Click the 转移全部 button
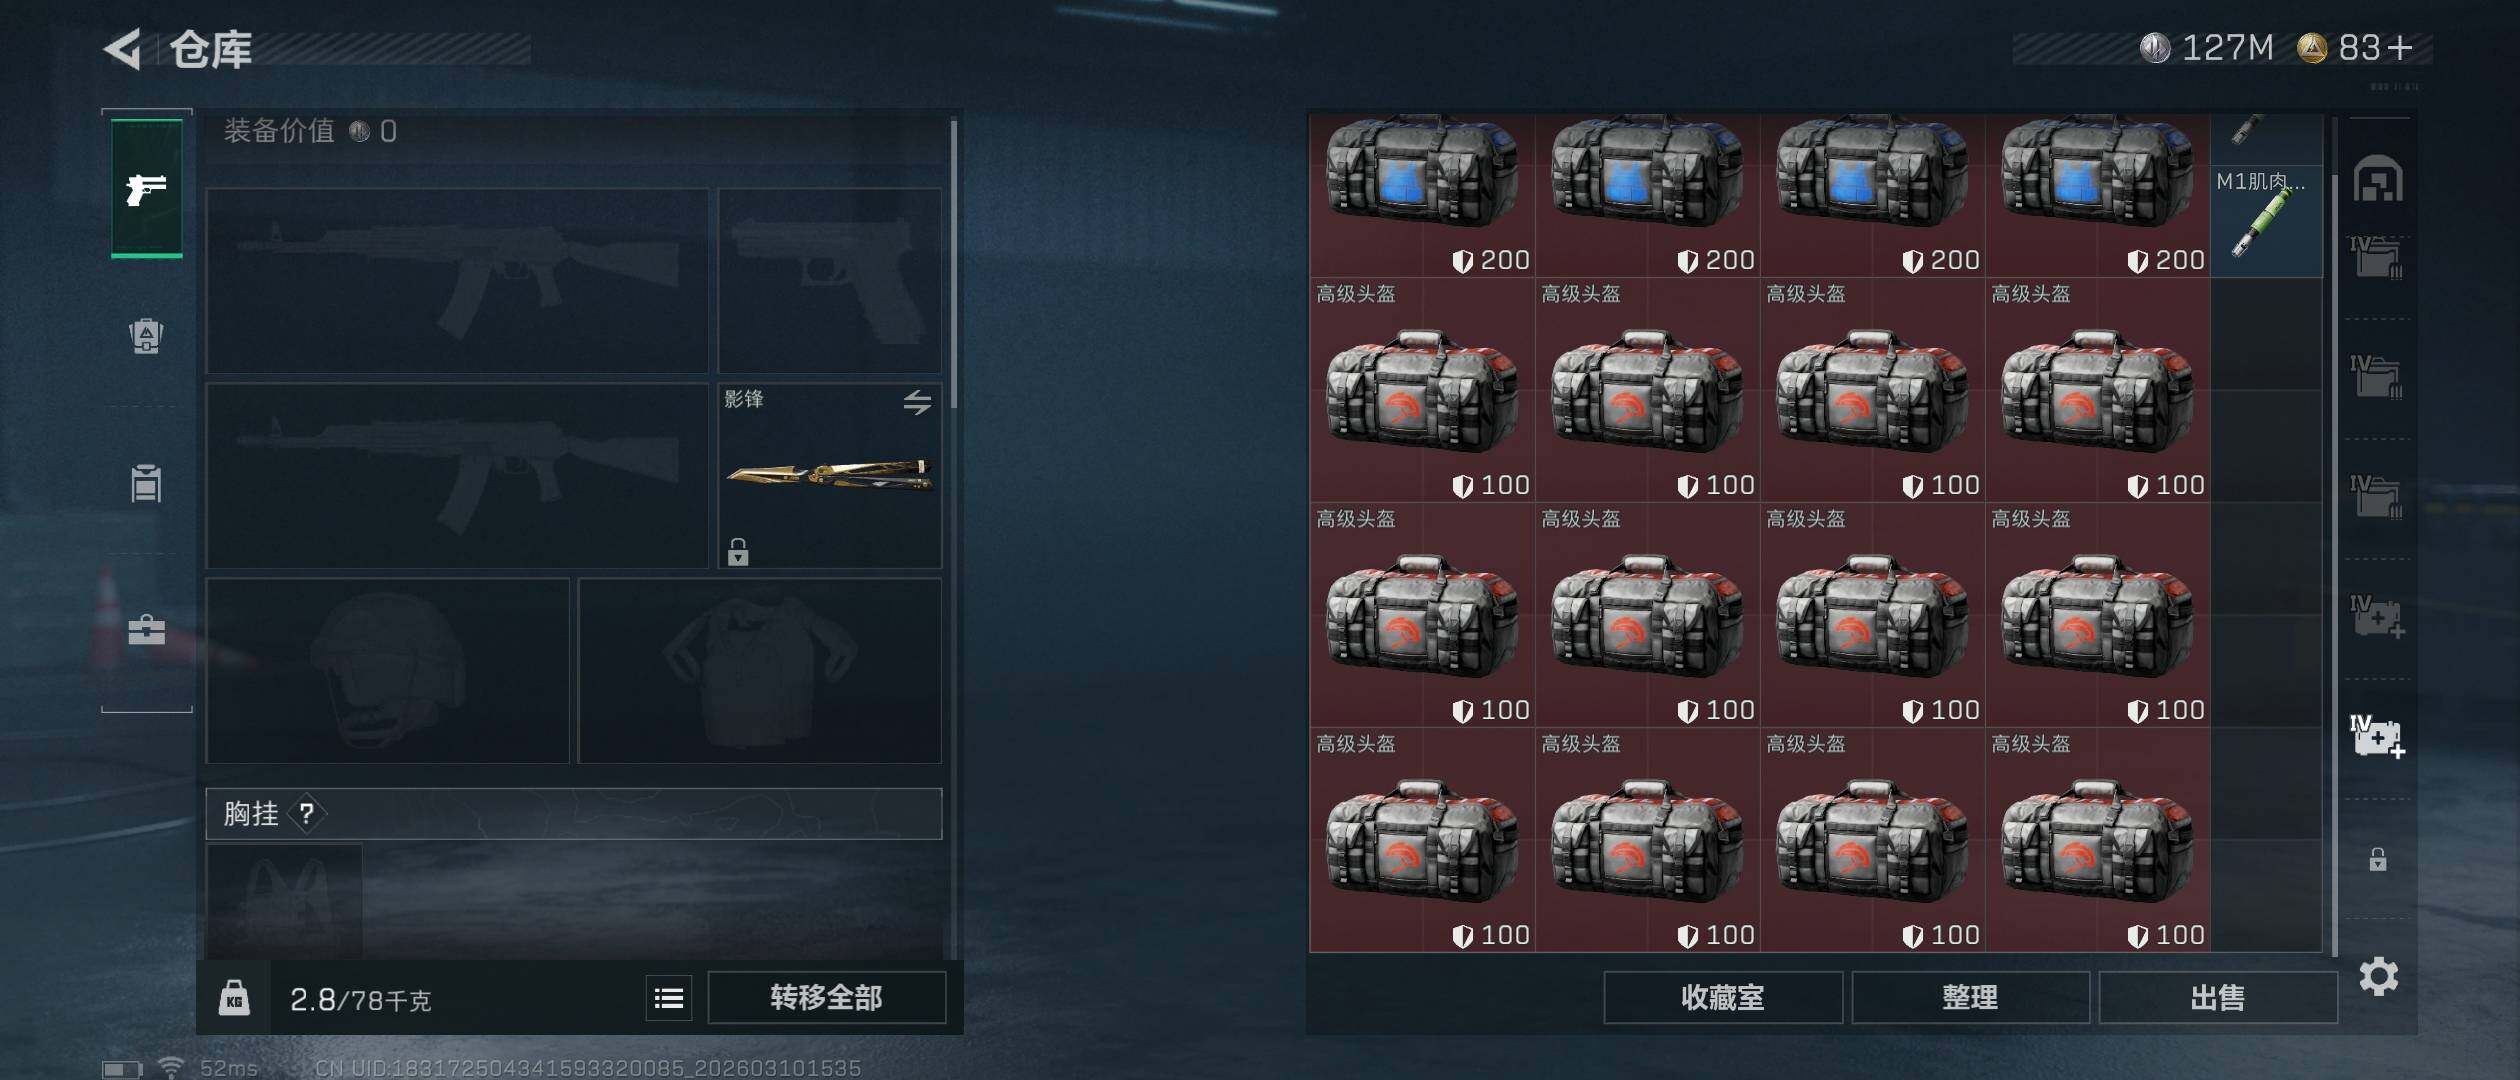 click(x=826, y=997)
